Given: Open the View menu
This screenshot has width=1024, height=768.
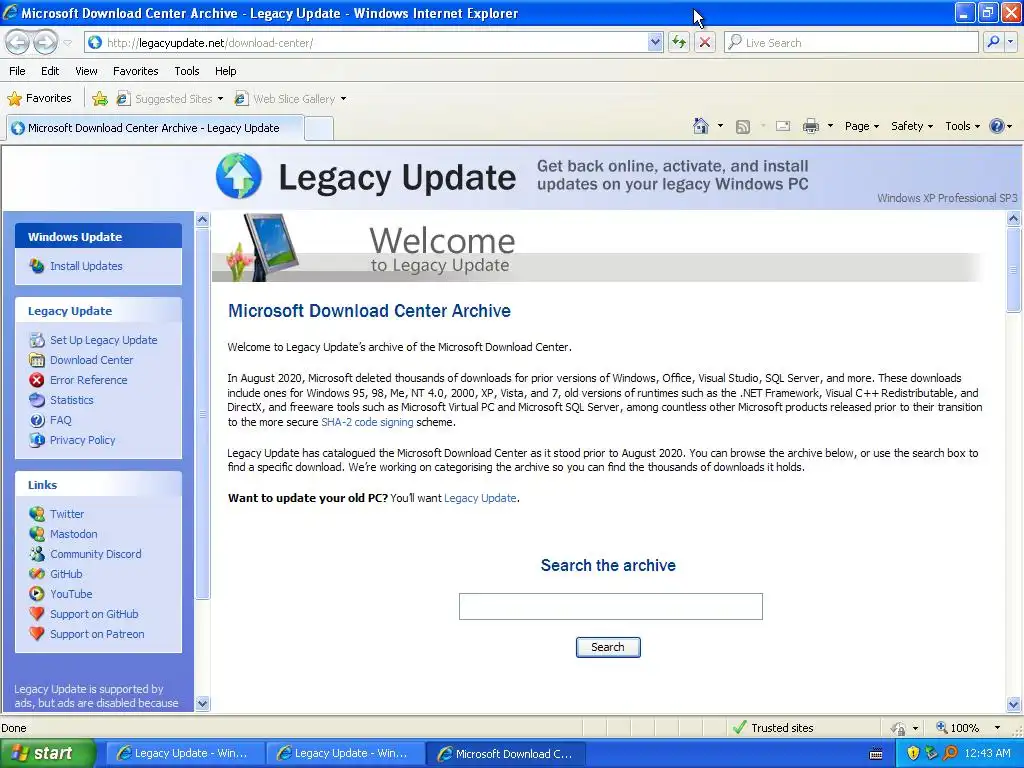Looking at the screenshot, I should [86, 71].
